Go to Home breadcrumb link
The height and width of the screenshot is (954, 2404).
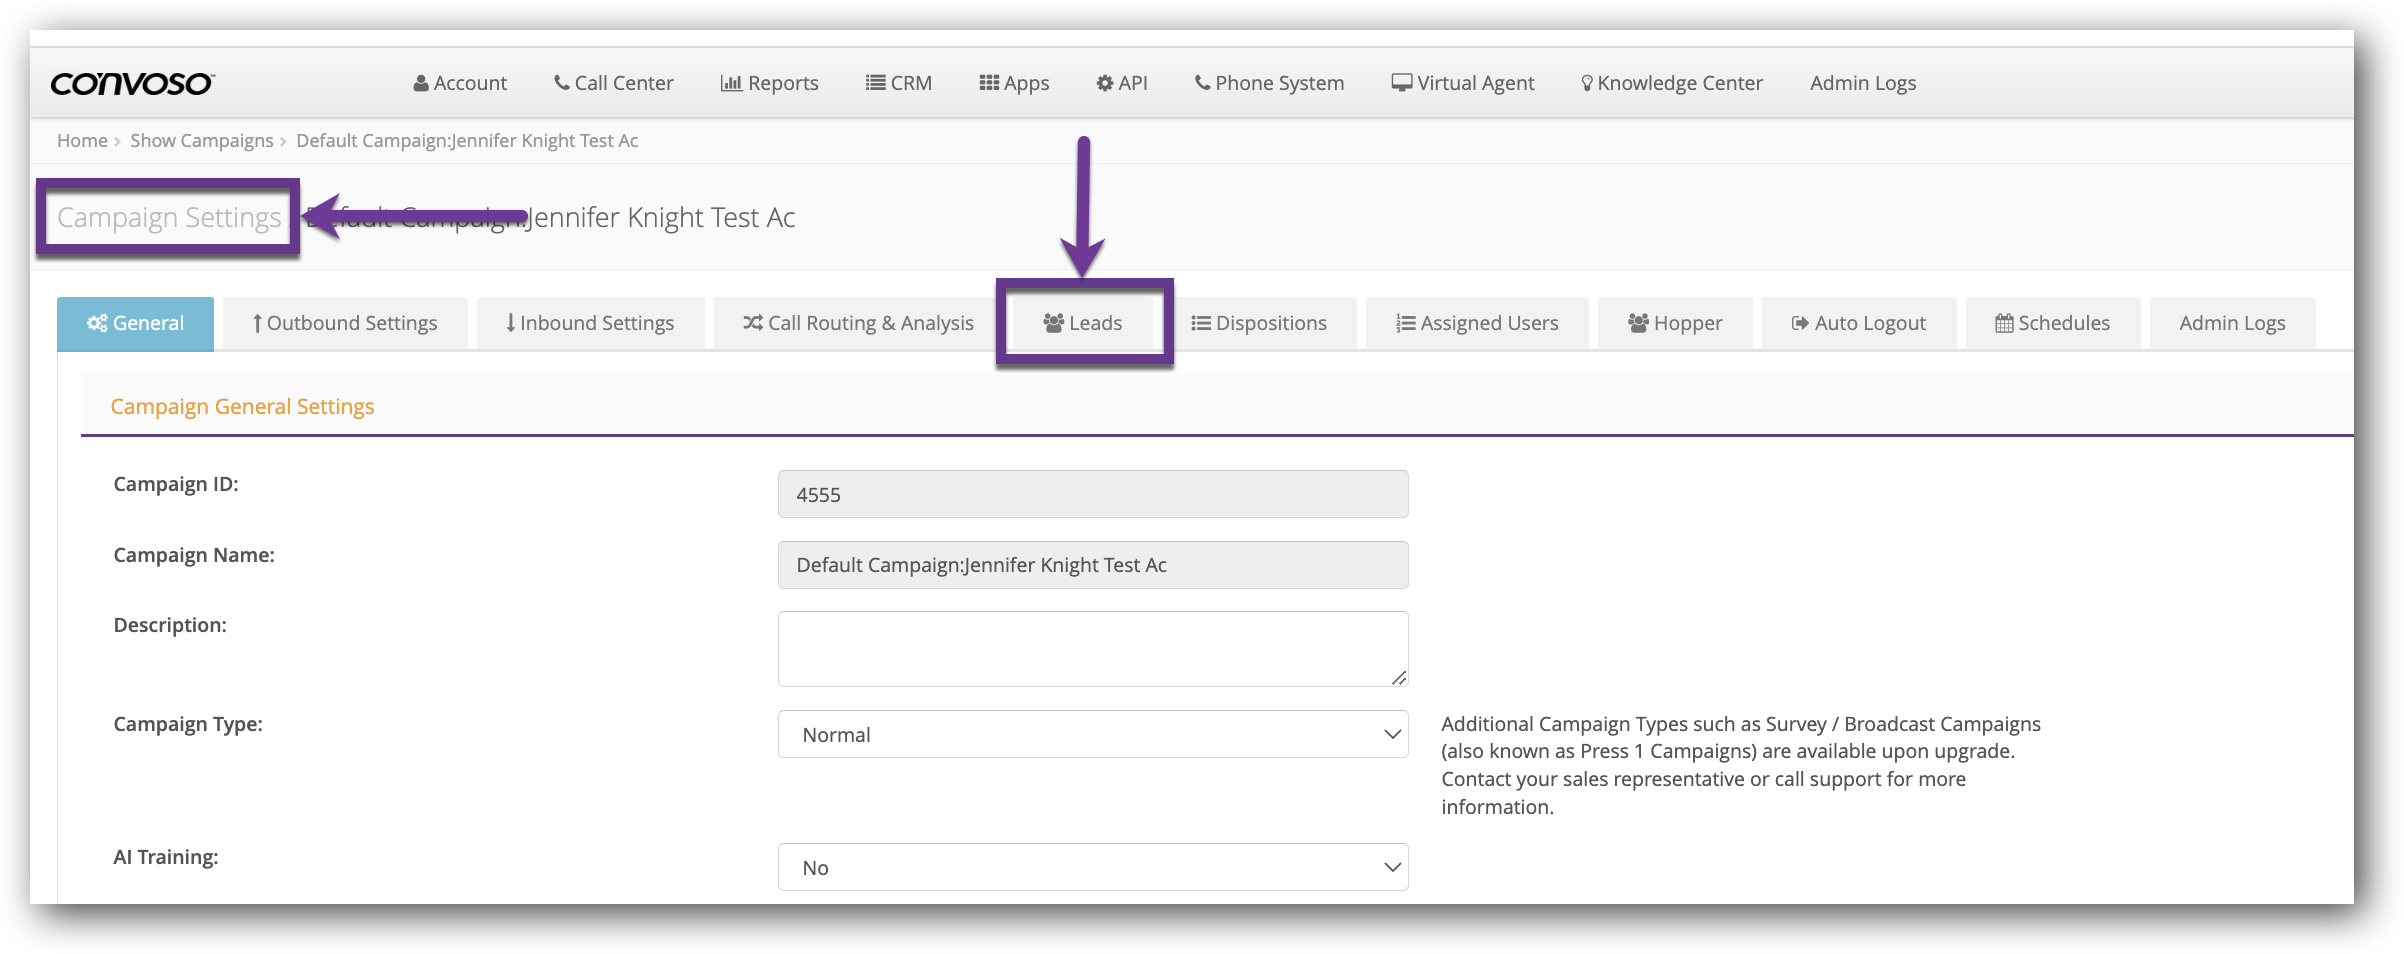82,141
